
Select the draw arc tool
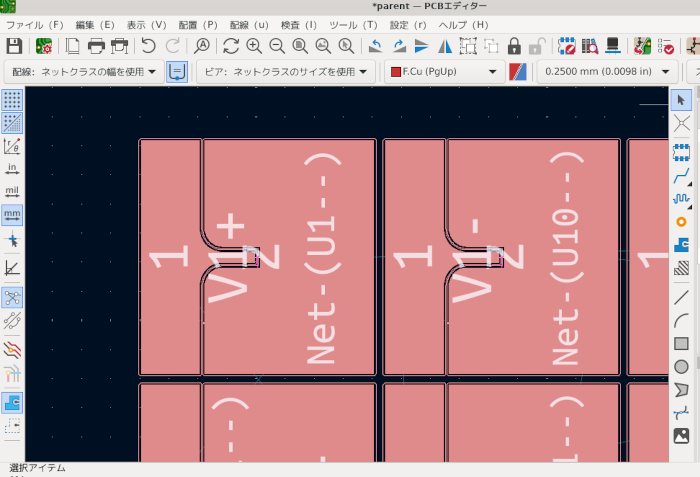tap(681, 320)
